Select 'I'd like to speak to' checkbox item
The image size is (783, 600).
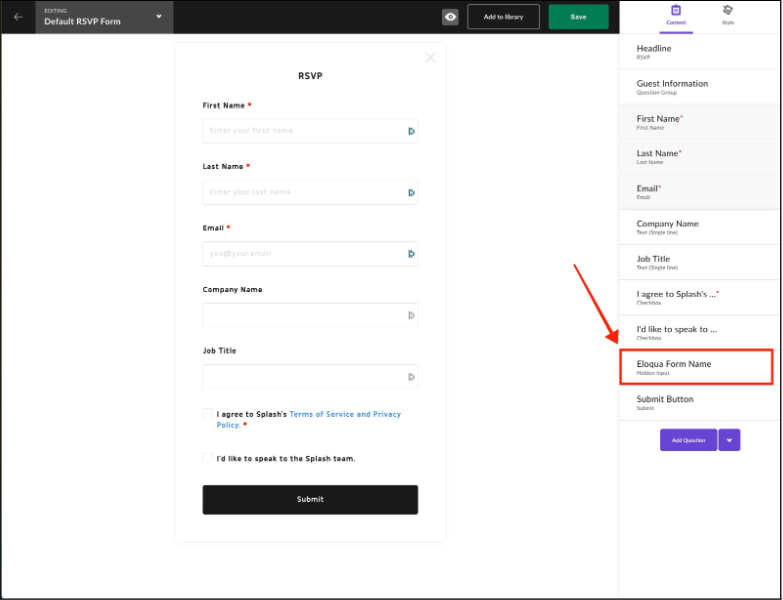coord(699,332)
